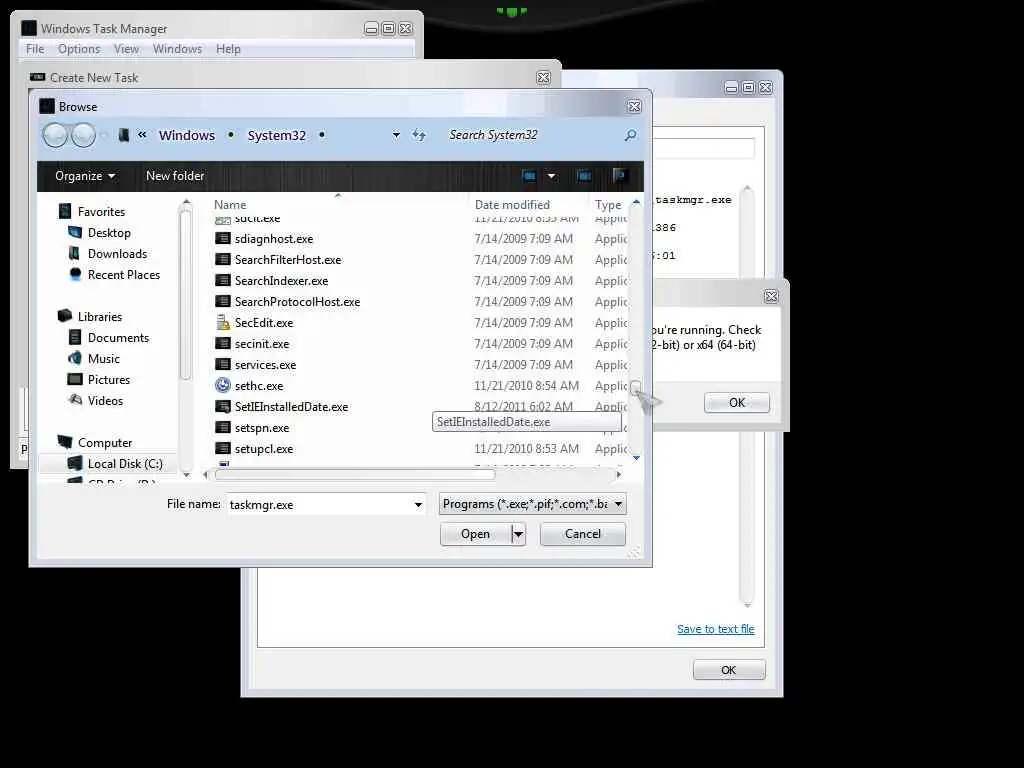Click the help icon in Browse toolbar
Screen dimensions: 1024x768
click(x=620, y=175)
